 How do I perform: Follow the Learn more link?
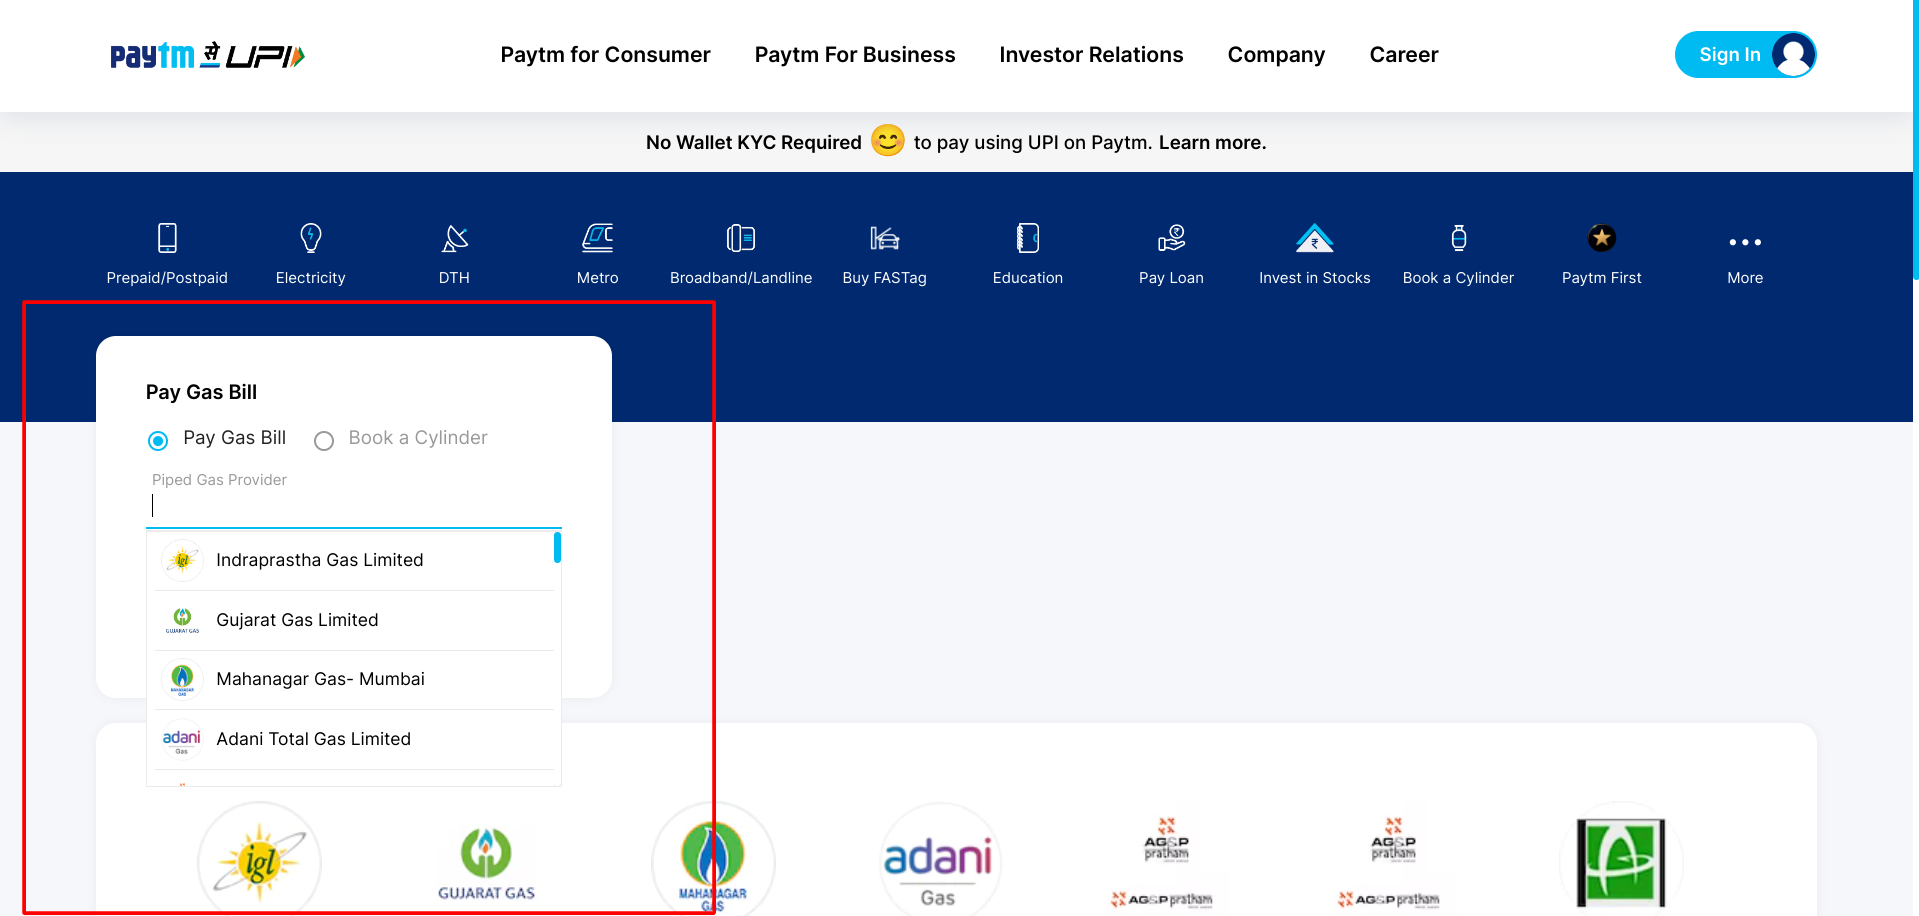click(1212, 143)
